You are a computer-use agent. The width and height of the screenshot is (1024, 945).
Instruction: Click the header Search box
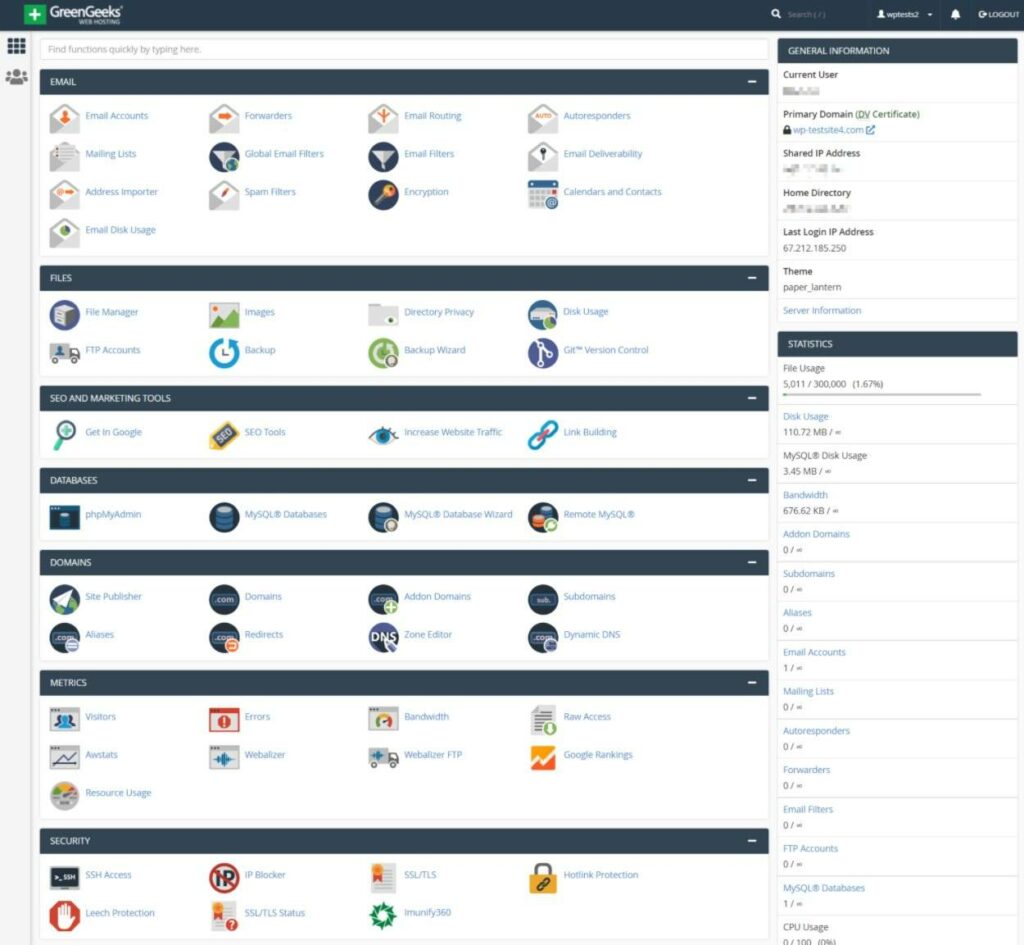(807, 14)
